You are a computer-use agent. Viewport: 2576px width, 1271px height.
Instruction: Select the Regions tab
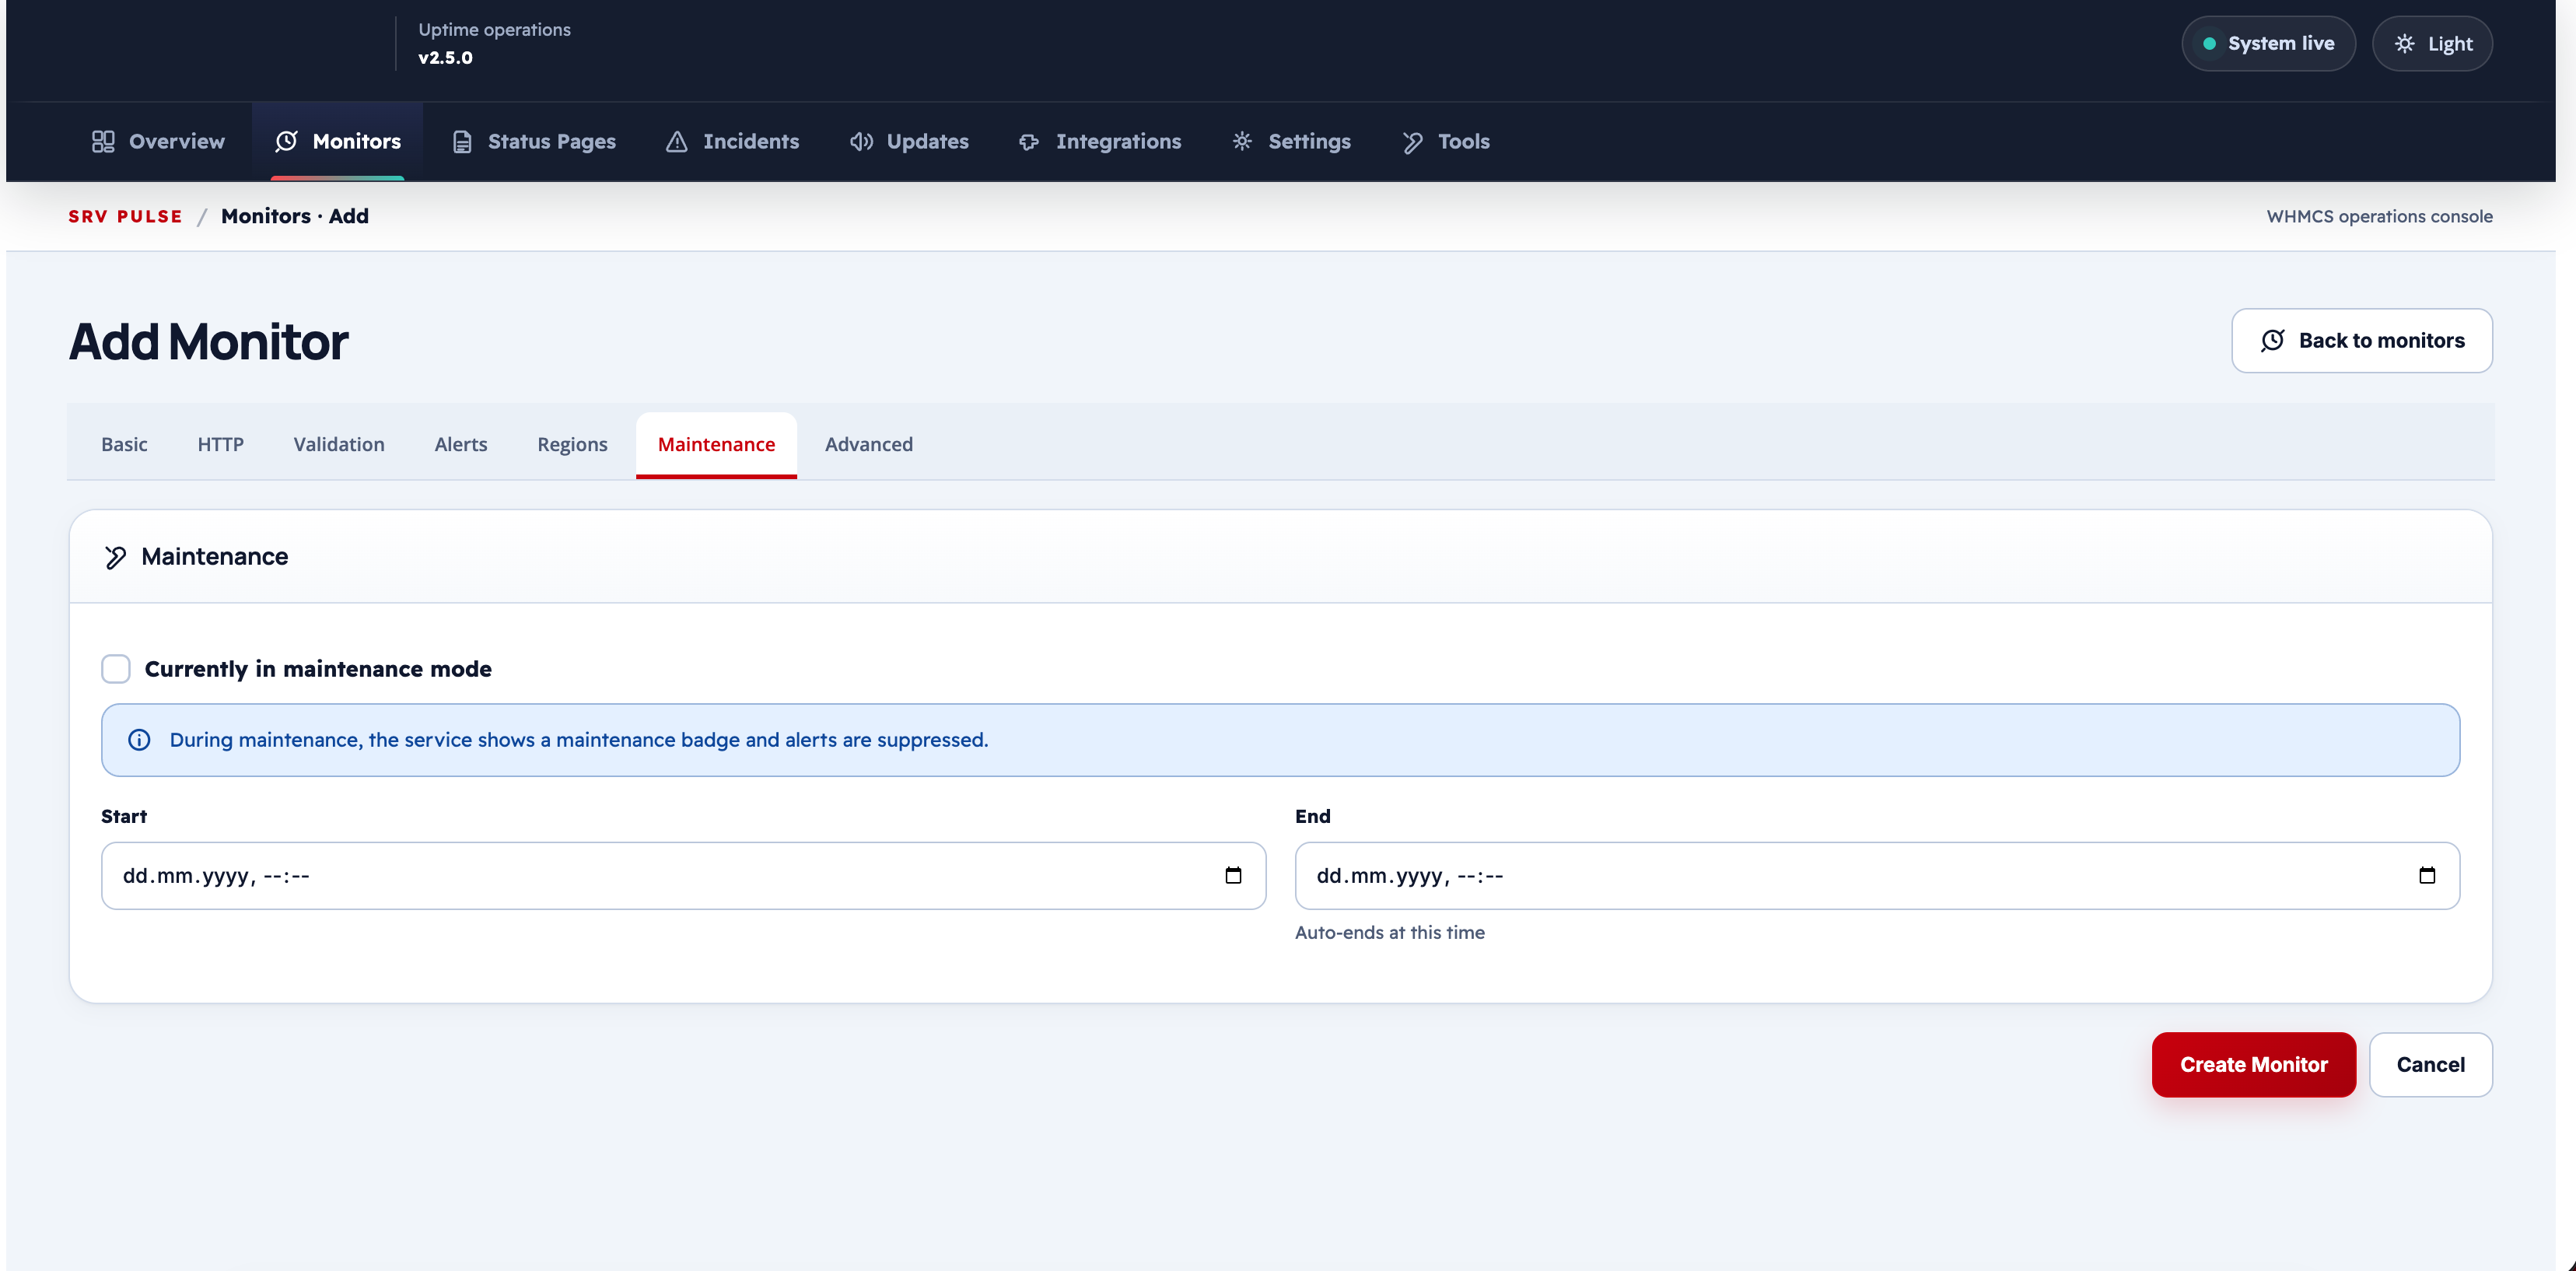(x=572, y=445)
